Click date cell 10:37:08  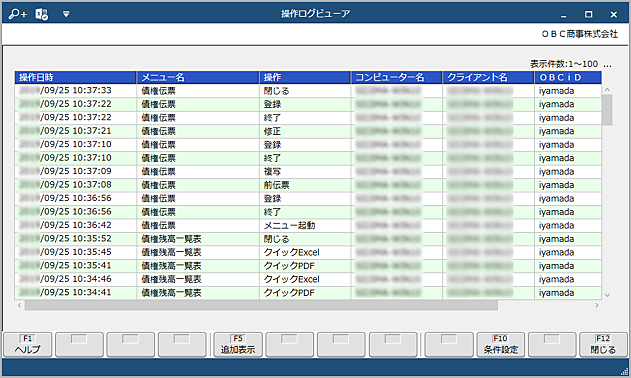coord(76,185)
